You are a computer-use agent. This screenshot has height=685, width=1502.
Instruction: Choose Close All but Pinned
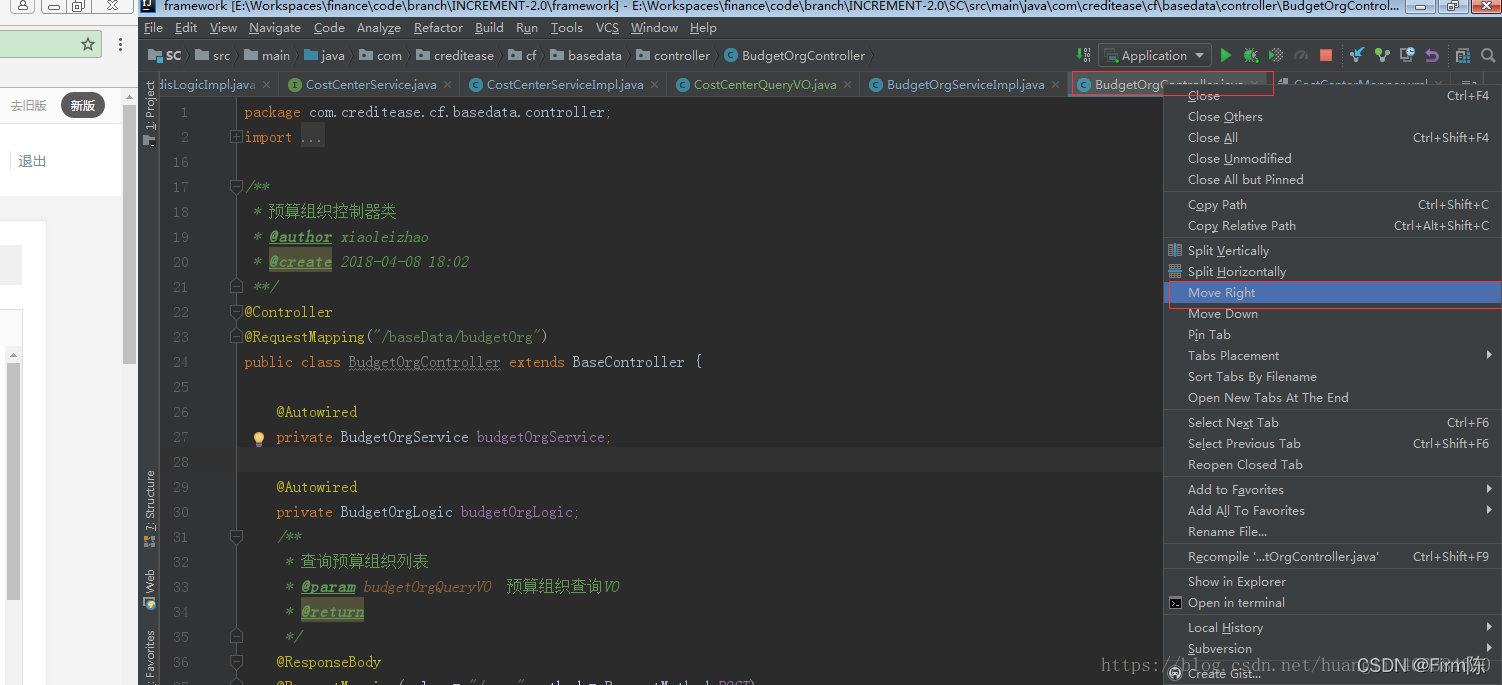pyautogui.click(x=1332, y=180)
